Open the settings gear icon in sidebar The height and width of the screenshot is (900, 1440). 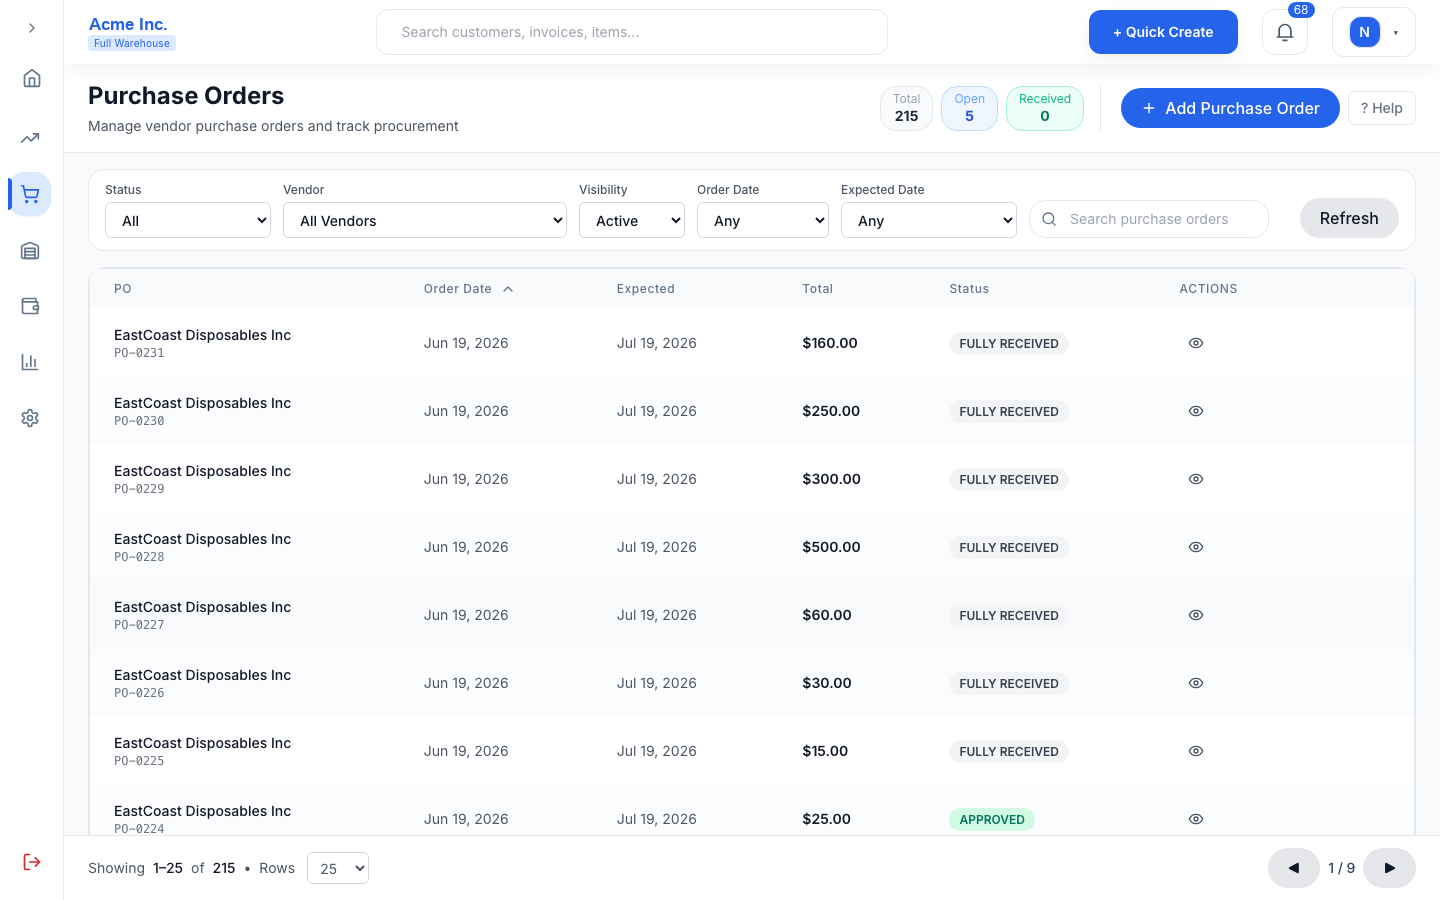pos(30,418)
